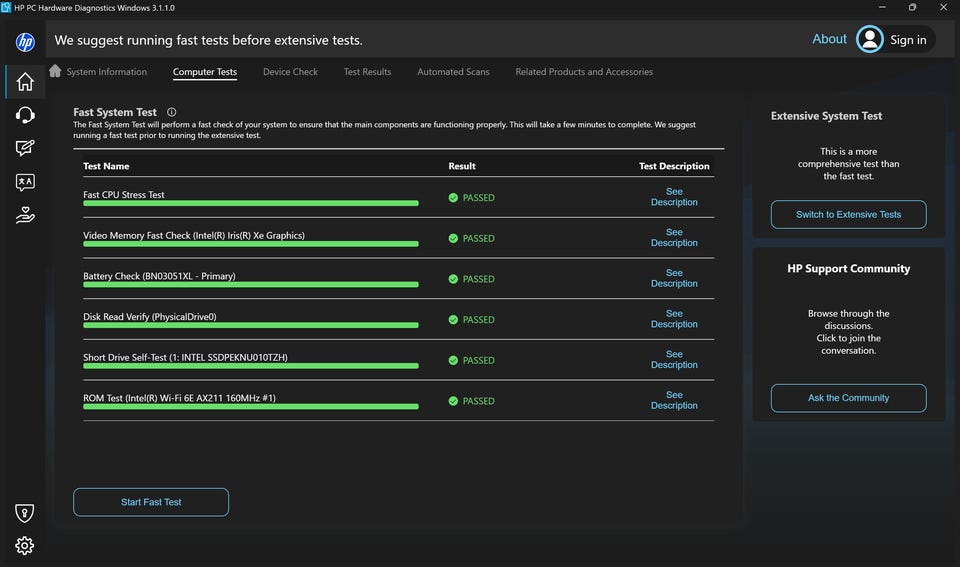Image resolution: width=960 pixels, height=567 pixels.
Task: Click Switch to Extensive Tests button
Action: point(848,214)
